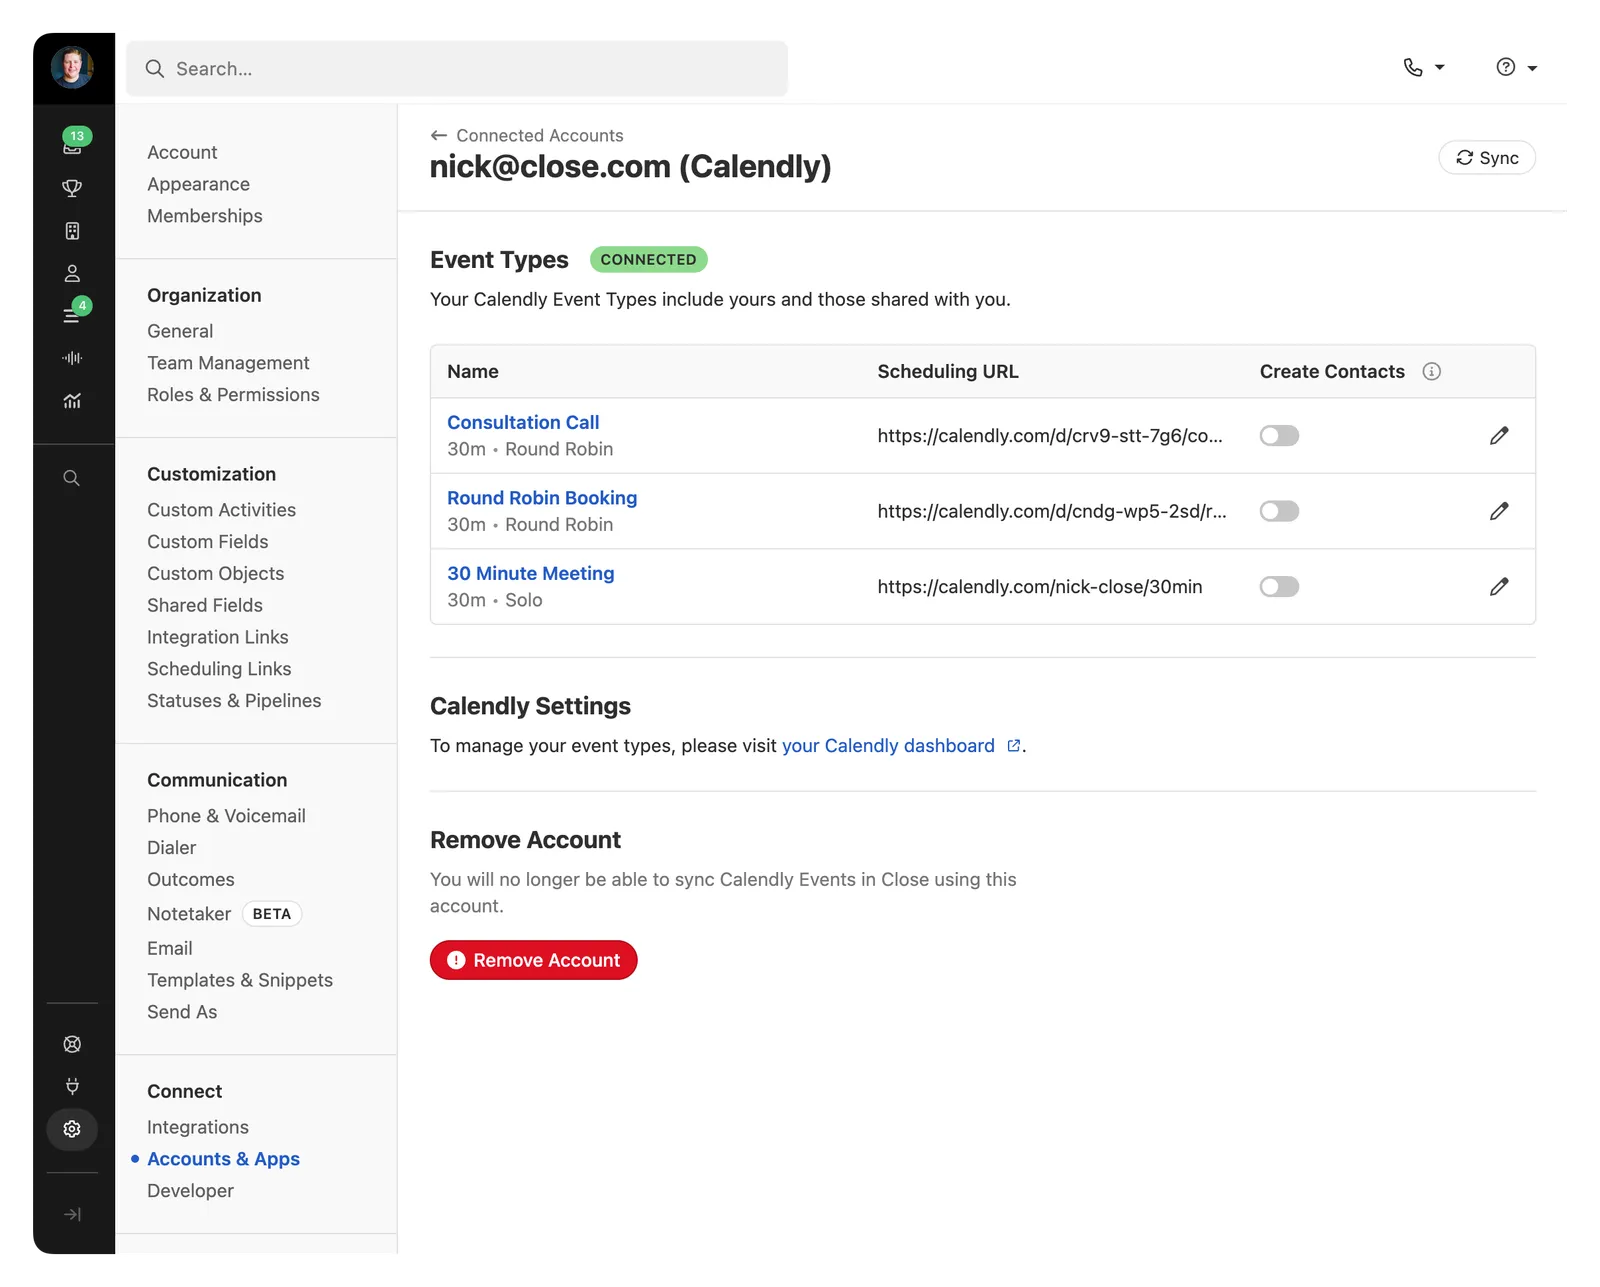The height and width of the screenshot is (1287, 1600).
Task: Select Team Management in settings menu
Action: click(228, 363)
